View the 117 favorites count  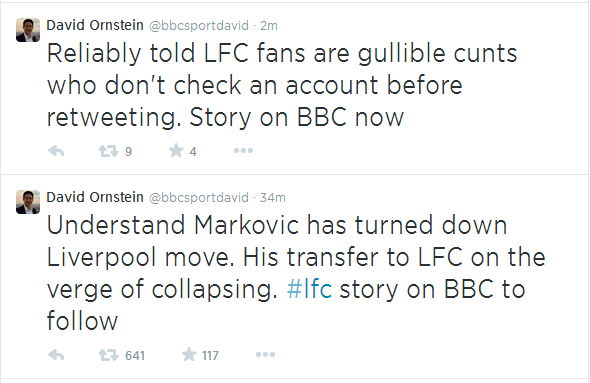210,356
